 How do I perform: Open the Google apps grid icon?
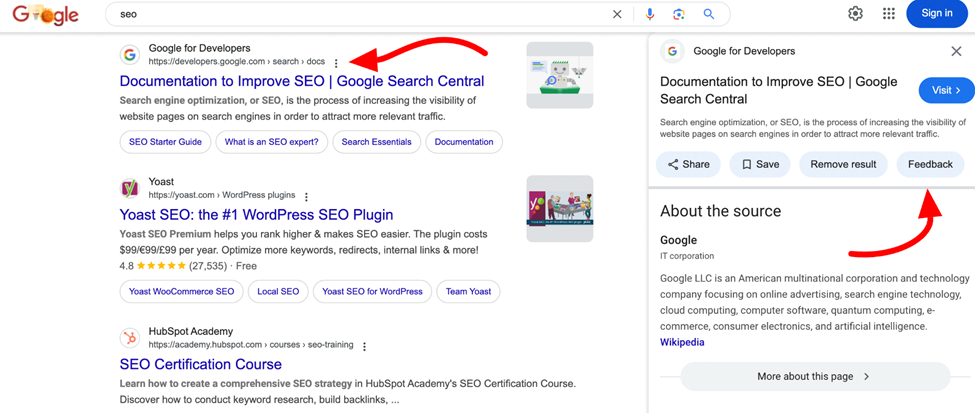pyautogui.click(x=889, y=14)
